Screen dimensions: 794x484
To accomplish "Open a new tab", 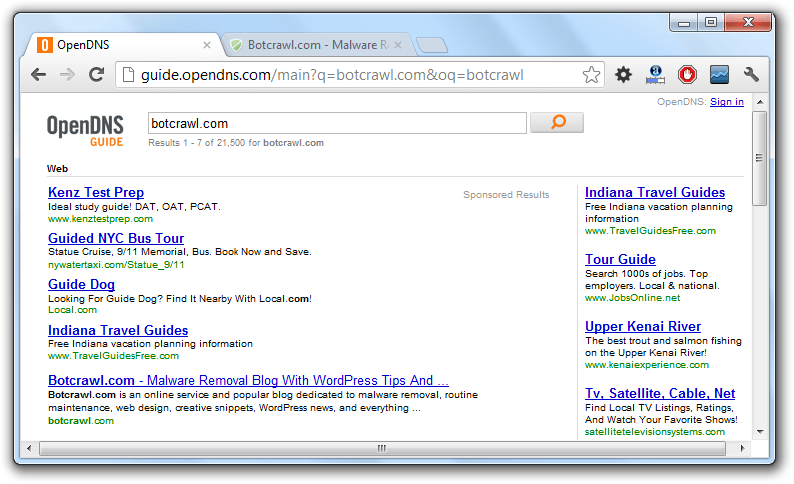I will click(432, 45).
